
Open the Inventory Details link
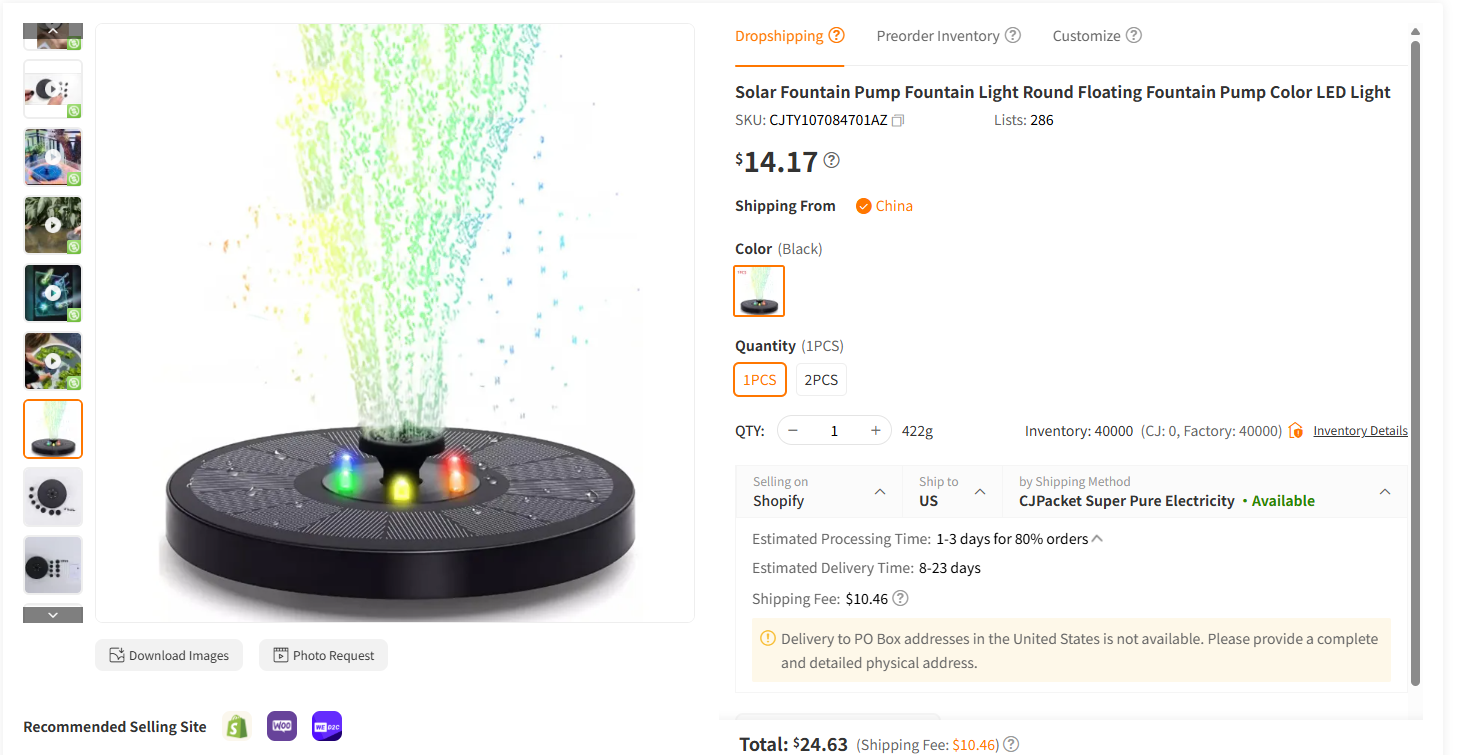point(1360,430)
